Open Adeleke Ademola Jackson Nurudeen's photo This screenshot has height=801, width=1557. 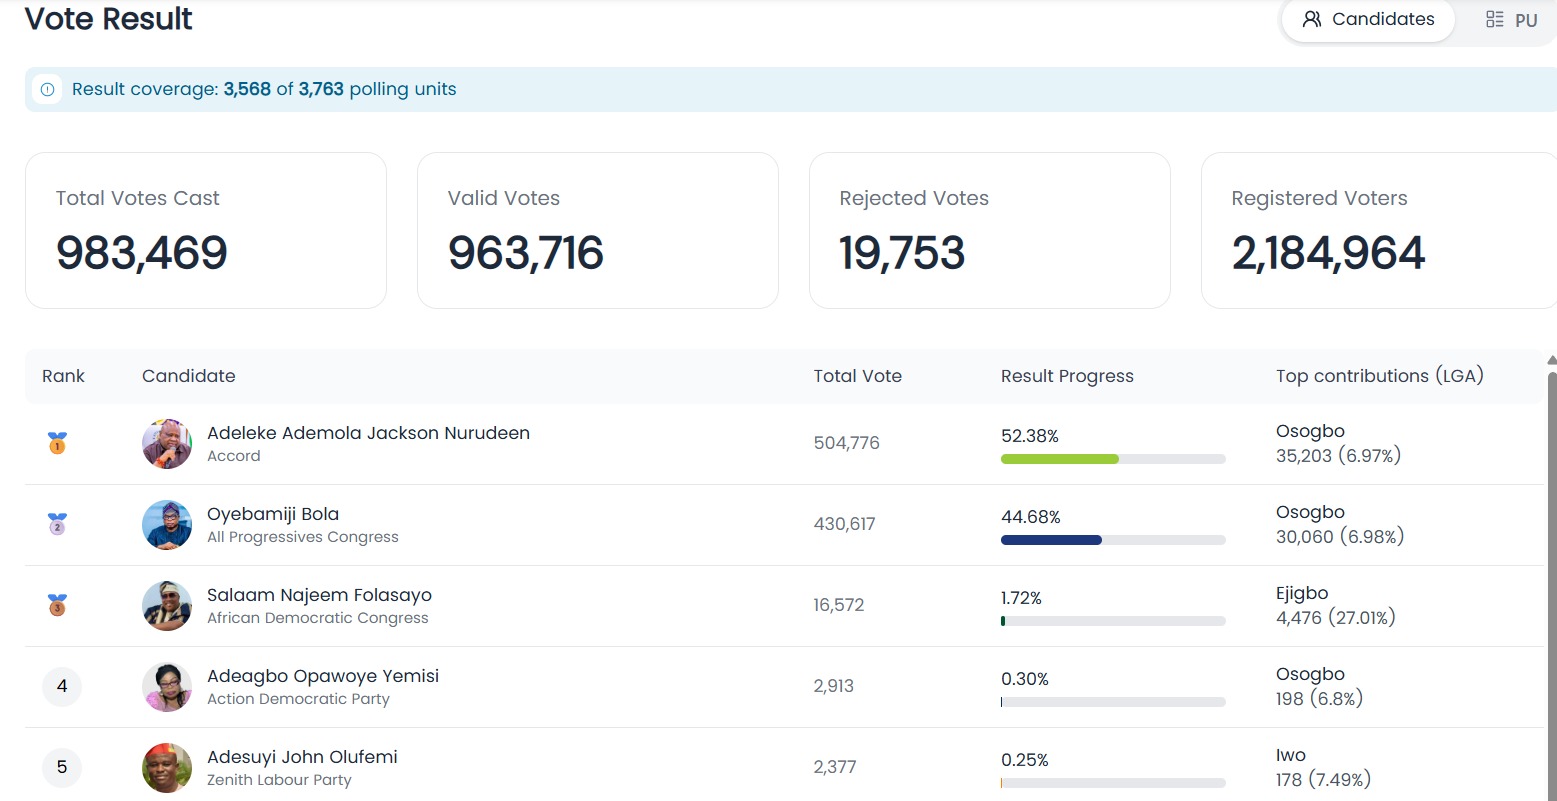(167, 444)
